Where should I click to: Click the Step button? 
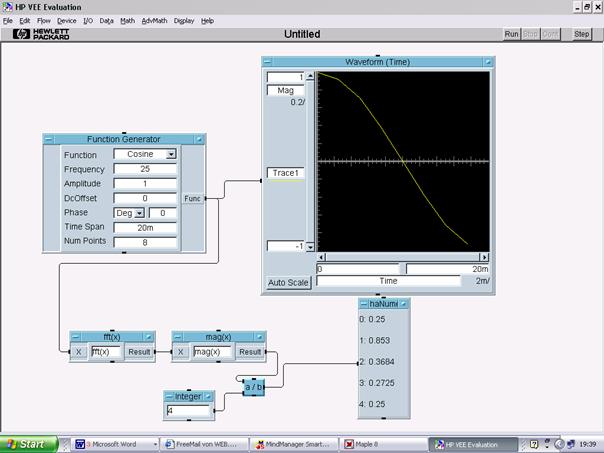582,34
